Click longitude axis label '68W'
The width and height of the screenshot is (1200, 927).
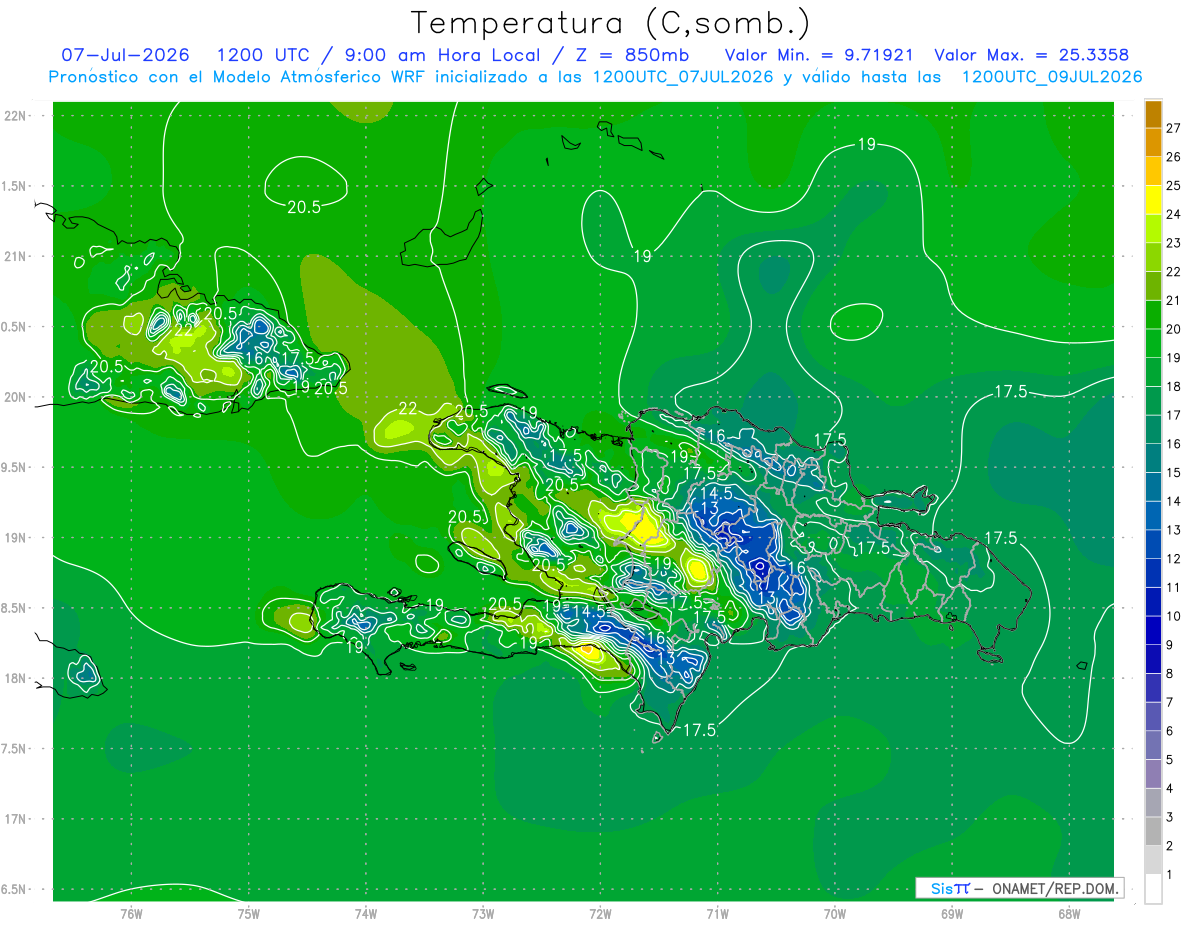(1068, 914)
